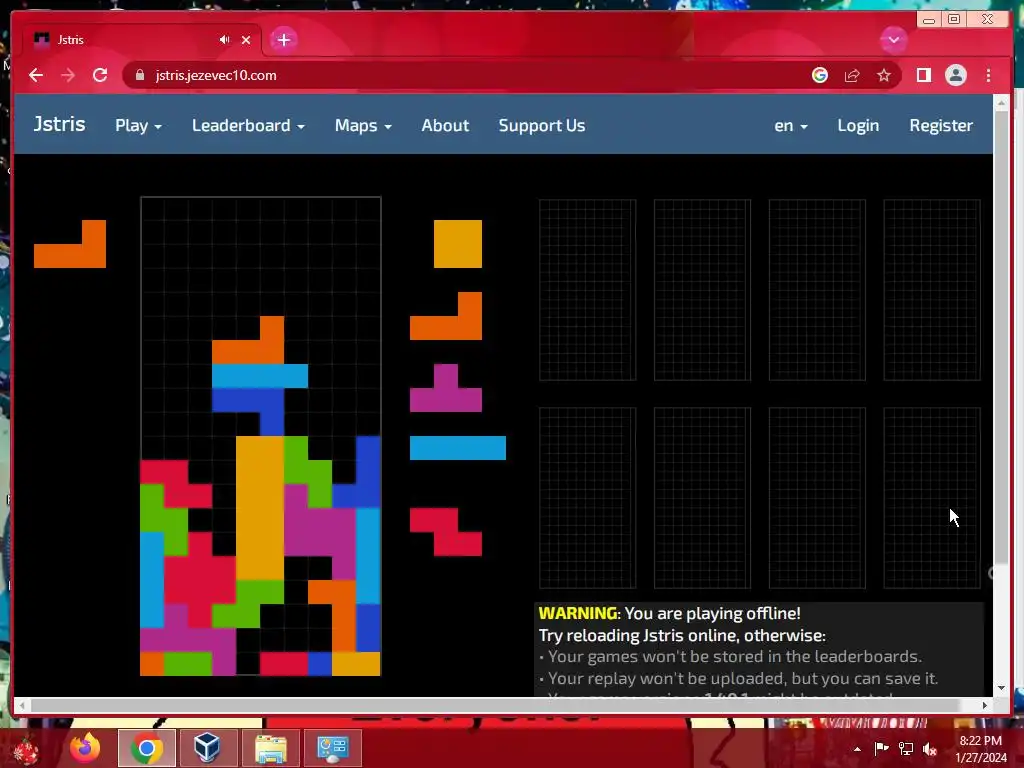Image resolution: width=1024 pixels, height=768 pixels.
Task: Show hidden tray icons arrow
Action: click(857, 749)
